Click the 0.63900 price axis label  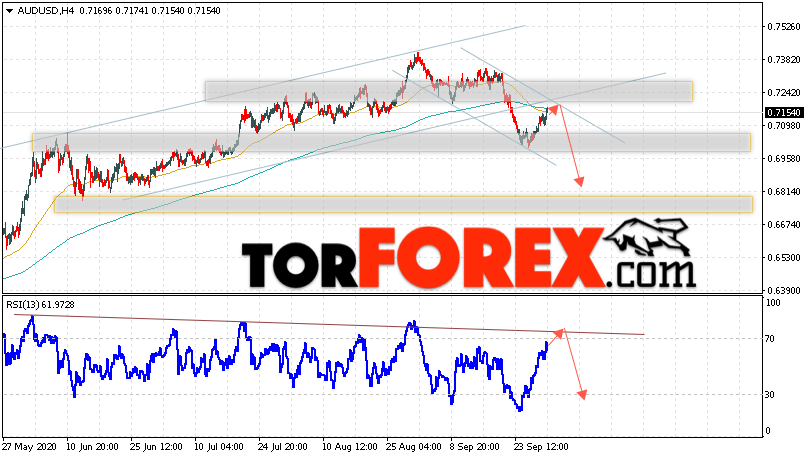(x=784, y=291)
